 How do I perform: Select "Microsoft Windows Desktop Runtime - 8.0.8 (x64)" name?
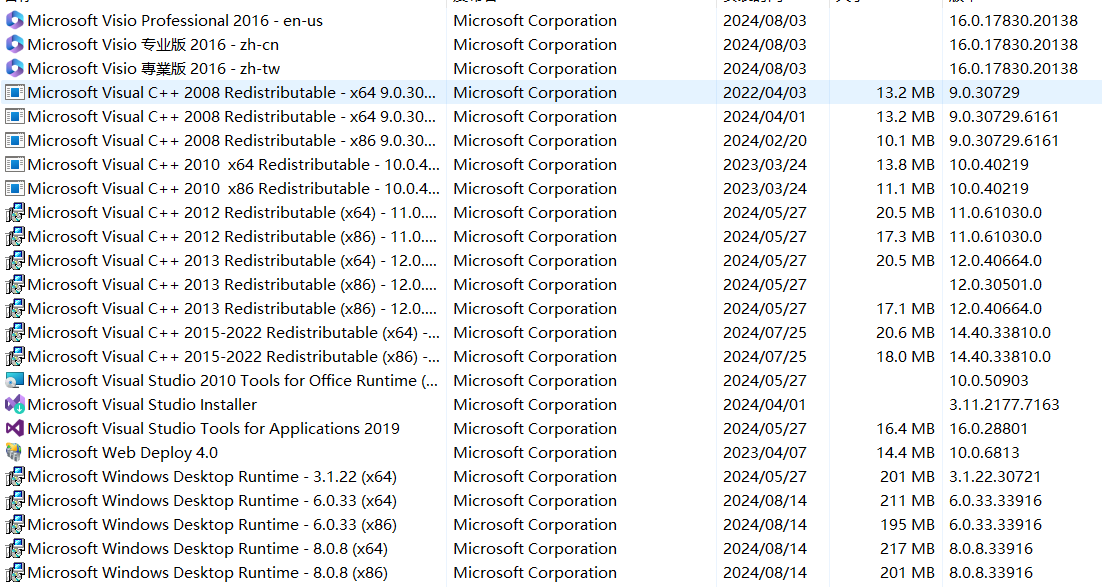click(207, 548)
